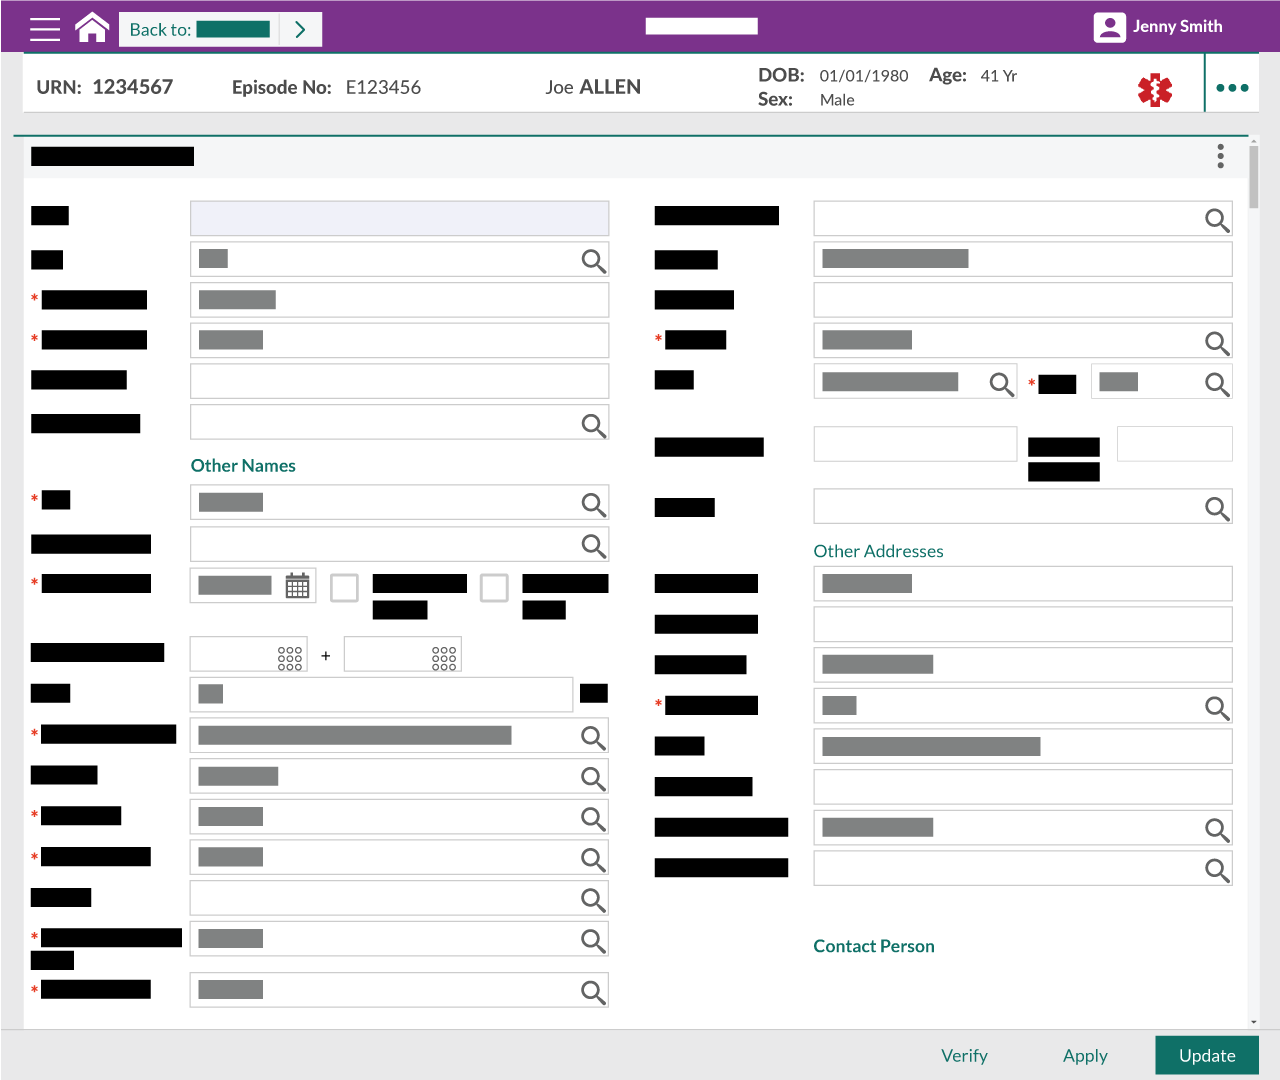Open the Other Names link
The height and width of the screenshot is (1080, 1280).
coord(243,466)
